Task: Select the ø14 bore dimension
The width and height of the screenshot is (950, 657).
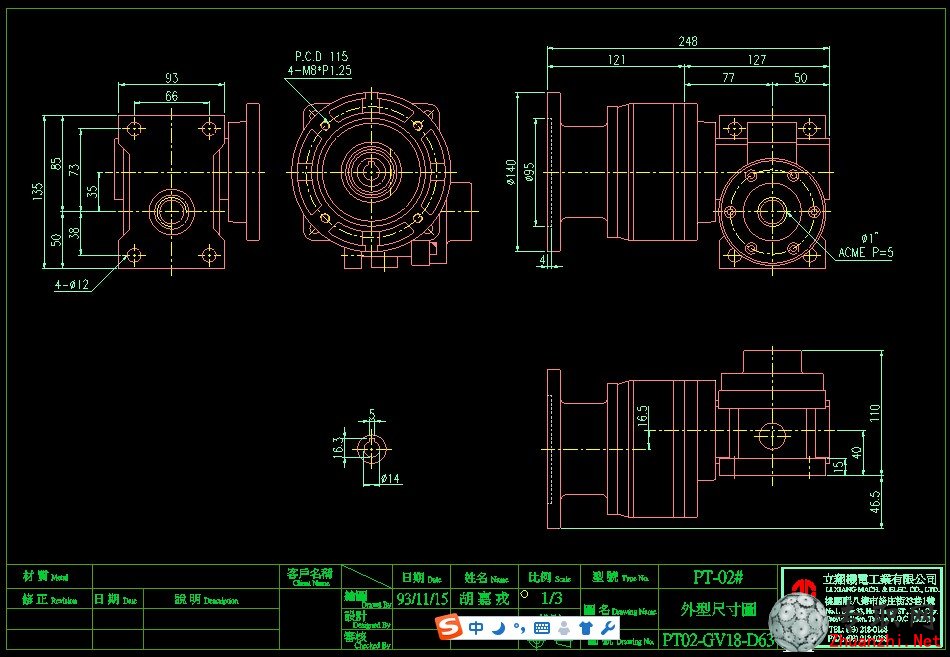Action: [391, 479]
